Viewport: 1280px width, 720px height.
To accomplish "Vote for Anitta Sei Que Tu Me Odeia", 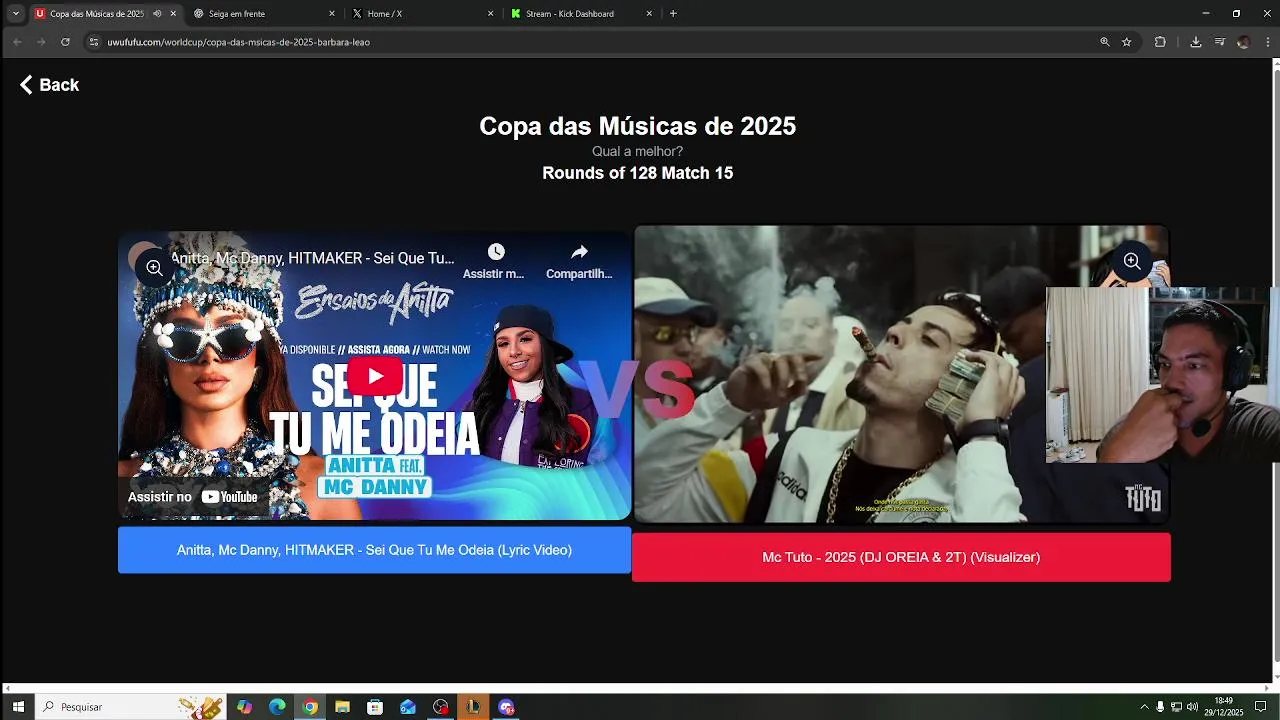I will click(374, 550).
